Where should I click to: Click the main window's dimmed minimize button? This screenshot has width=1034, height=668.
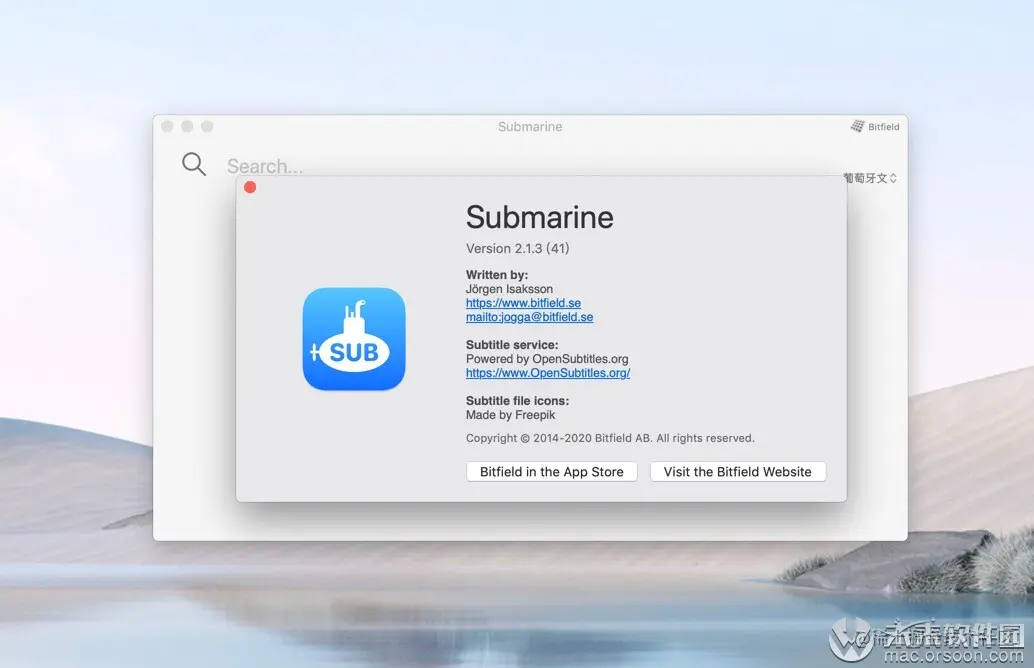tap(187, 126)
